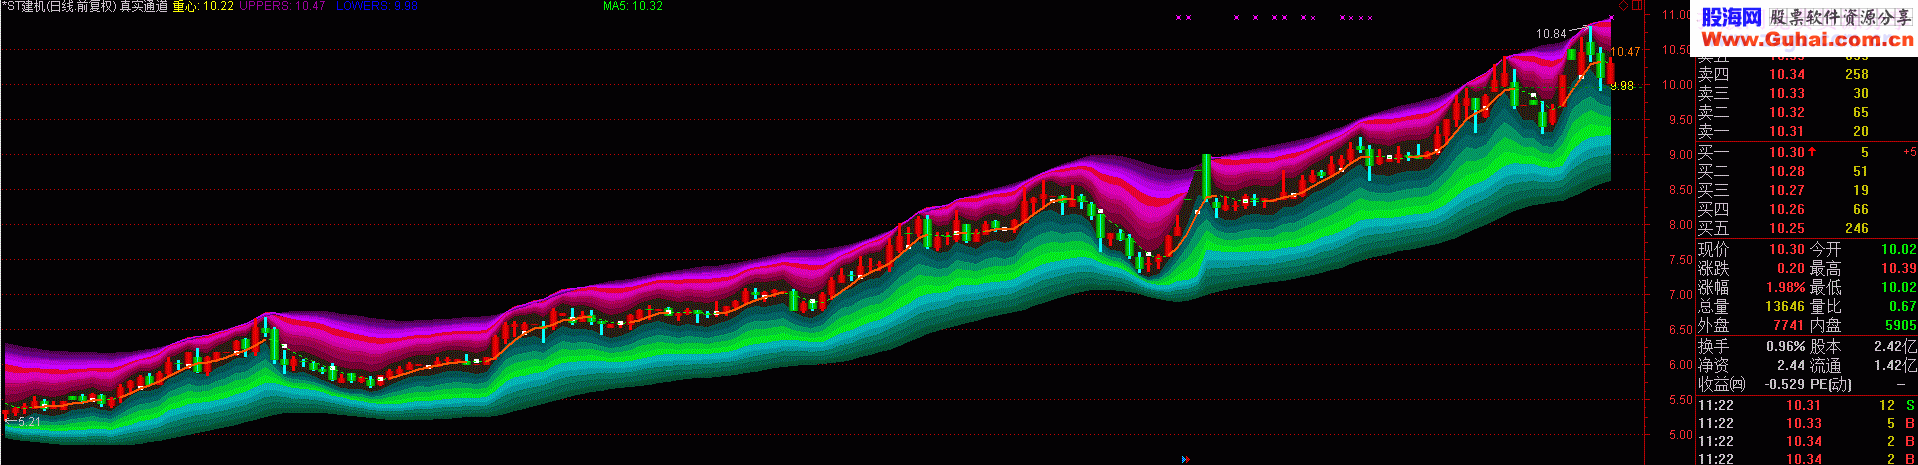Click the 现价 value 10.30
This screenshot has width=1918, height=465.
[1787, 249]
